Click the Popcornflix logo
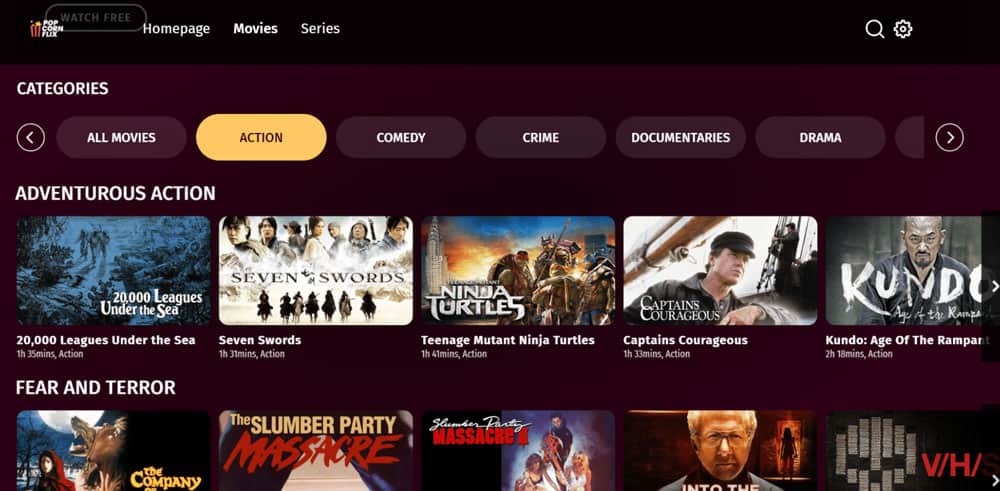 coord(47,29)
